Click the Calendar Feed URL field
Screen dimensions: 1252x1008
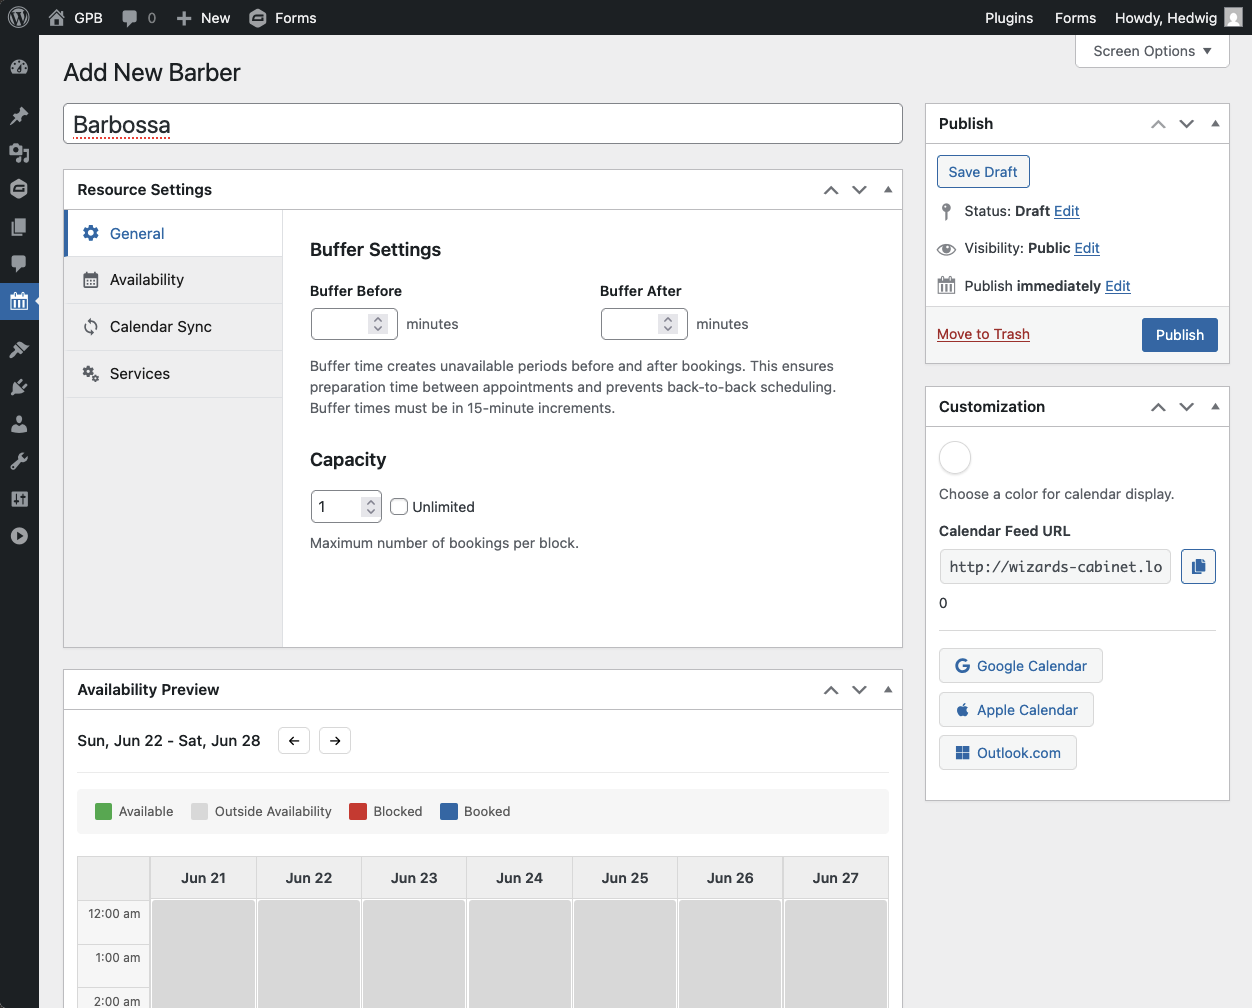tap(1055, 566)
